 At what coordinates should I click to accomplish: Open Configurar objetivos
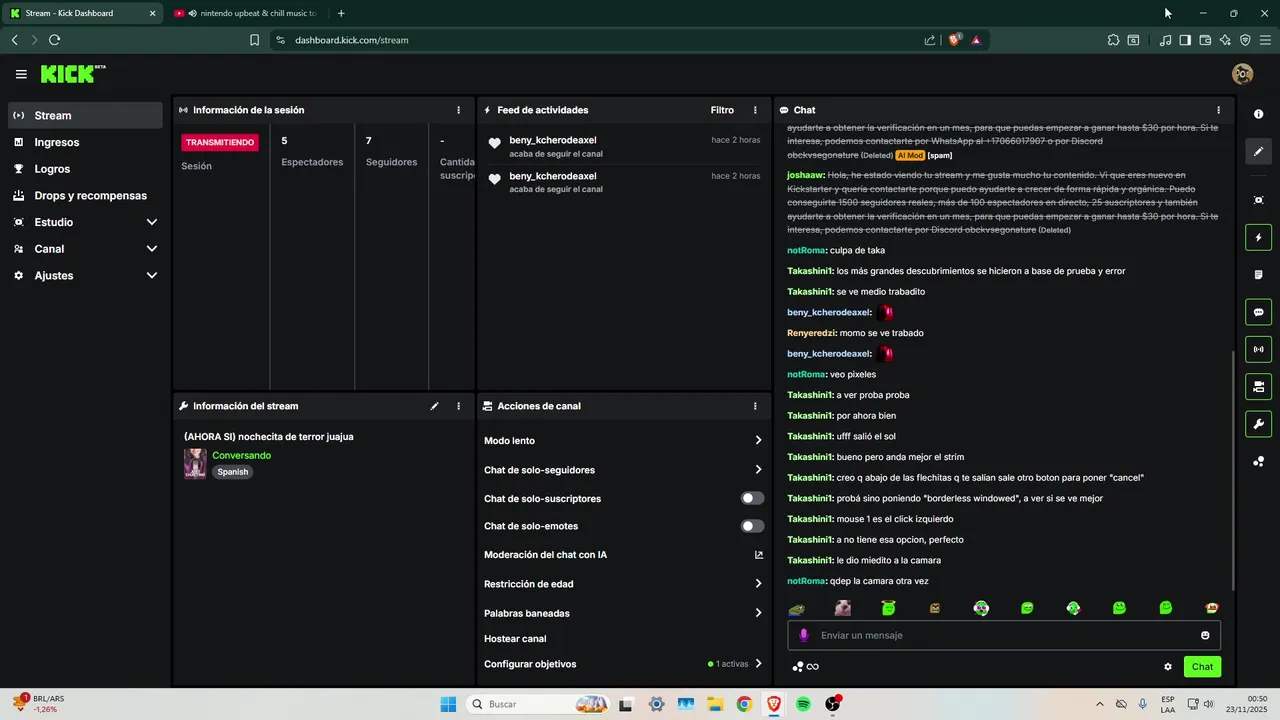pos(624,664)
